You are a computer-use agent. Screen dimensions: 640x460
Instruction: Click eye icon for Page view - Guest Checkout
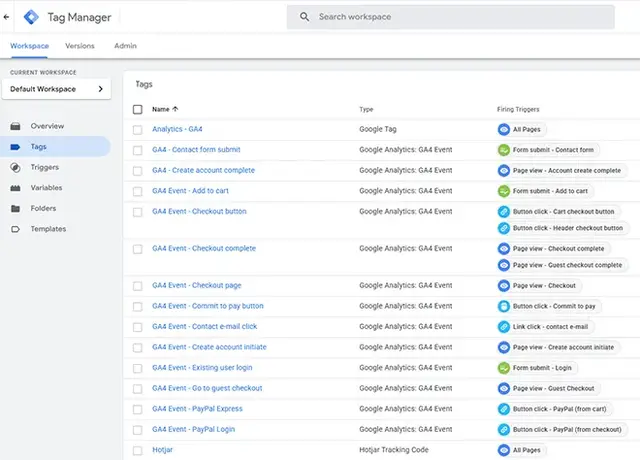[x=504, y=388]
